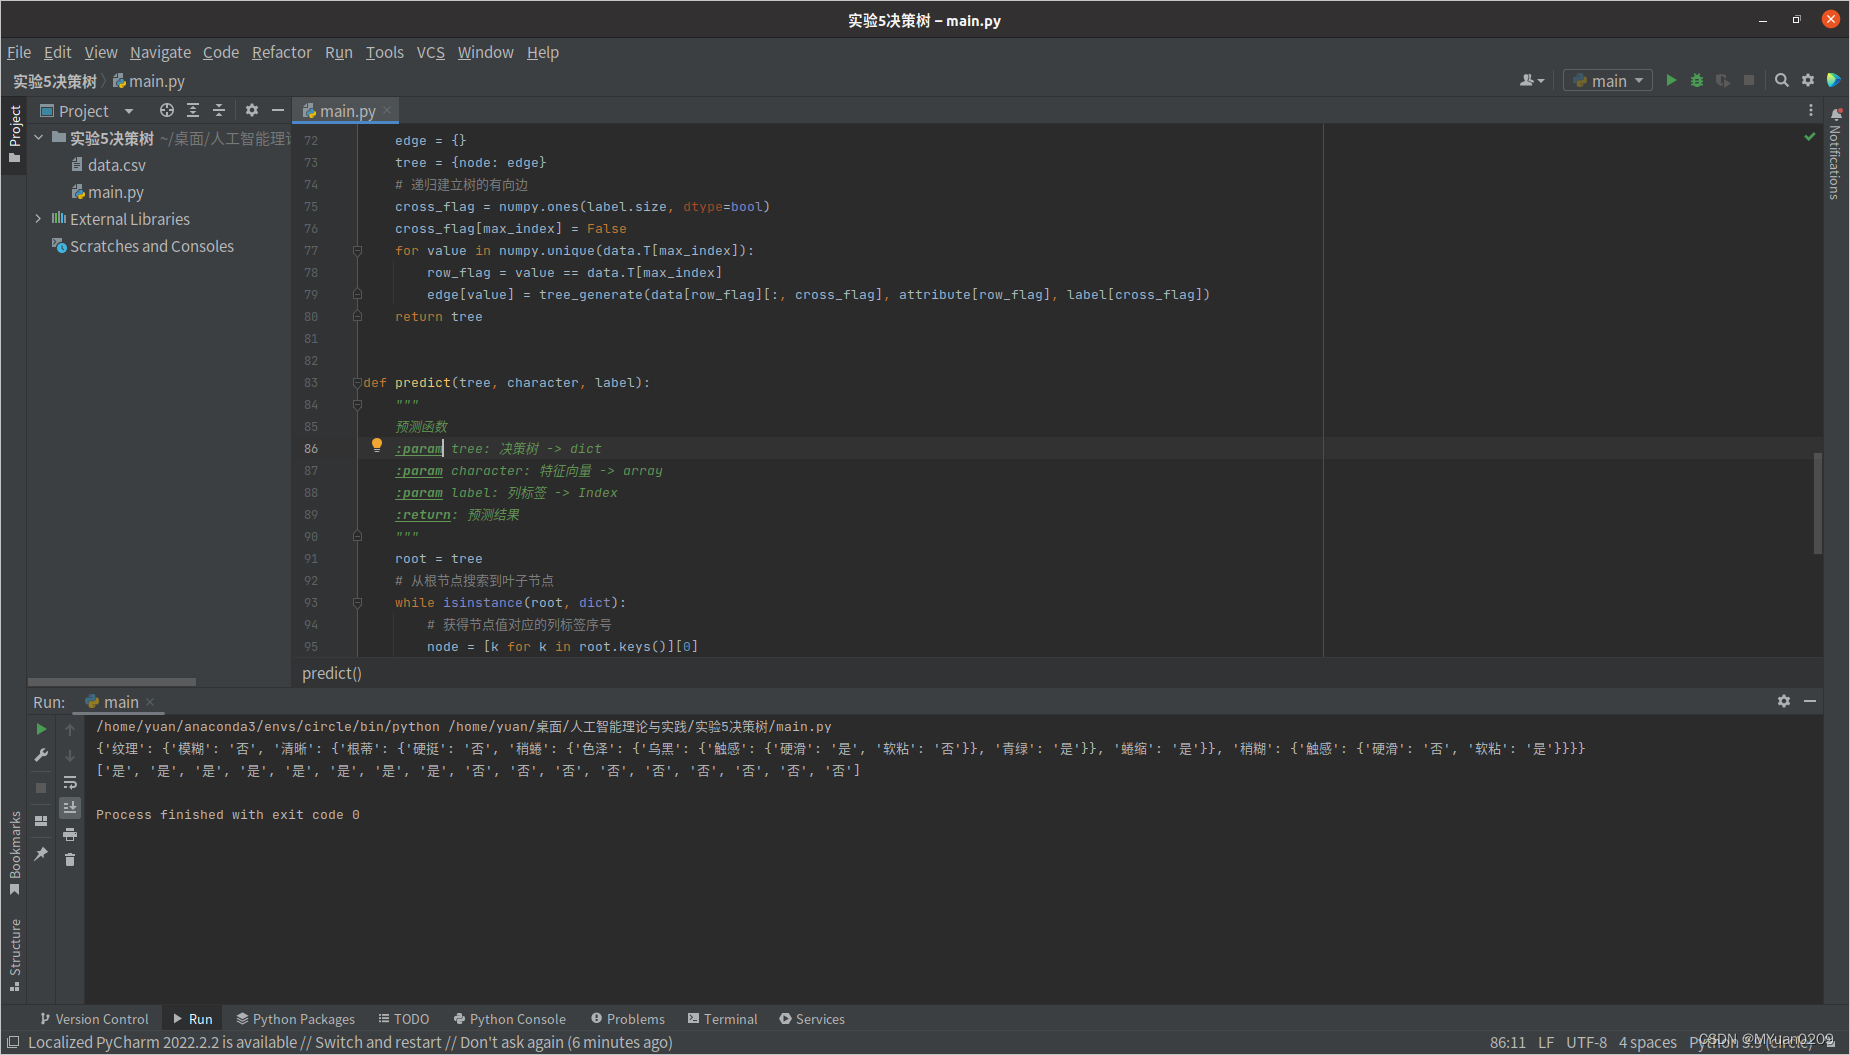1850x1055 pixels.
Task: Expand all in Project panel
Action: [193, 110]
